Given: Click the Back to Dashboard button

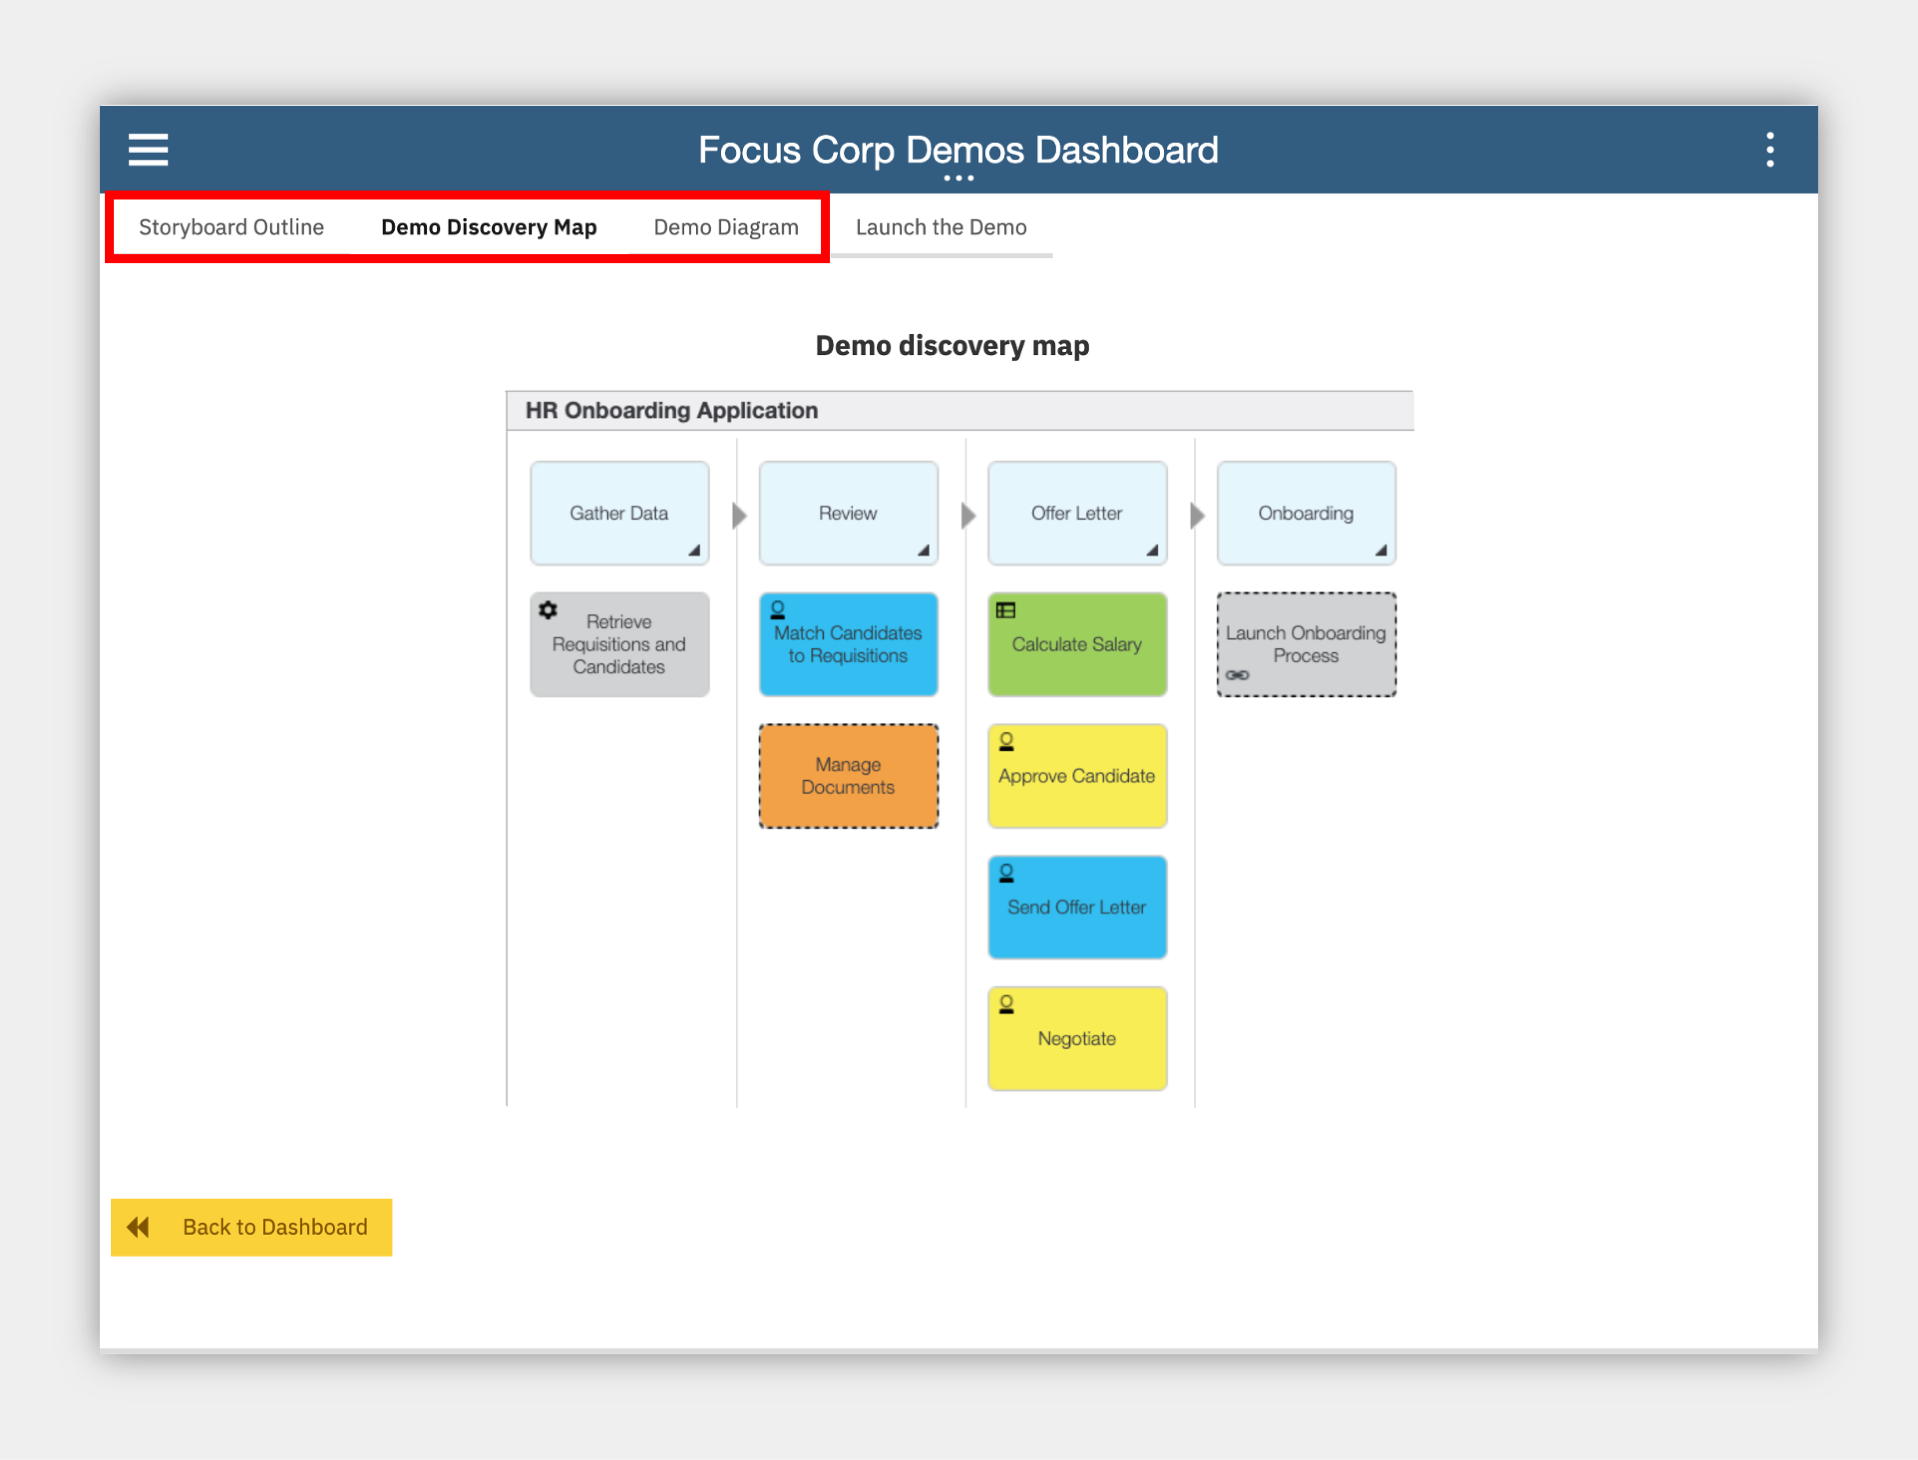Looking at the screenshot, I should click(251, 1227).
